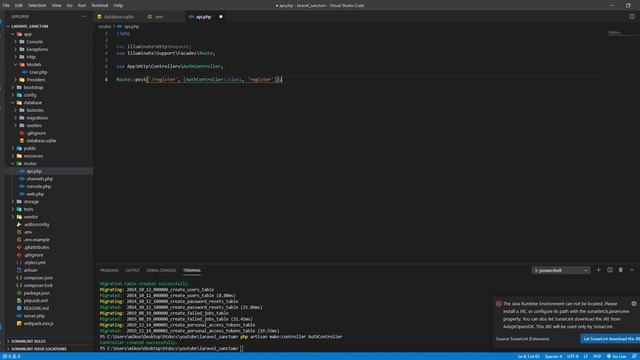Open the File menu
Viewport: 640px width, 360px height.
coord(6,5)
